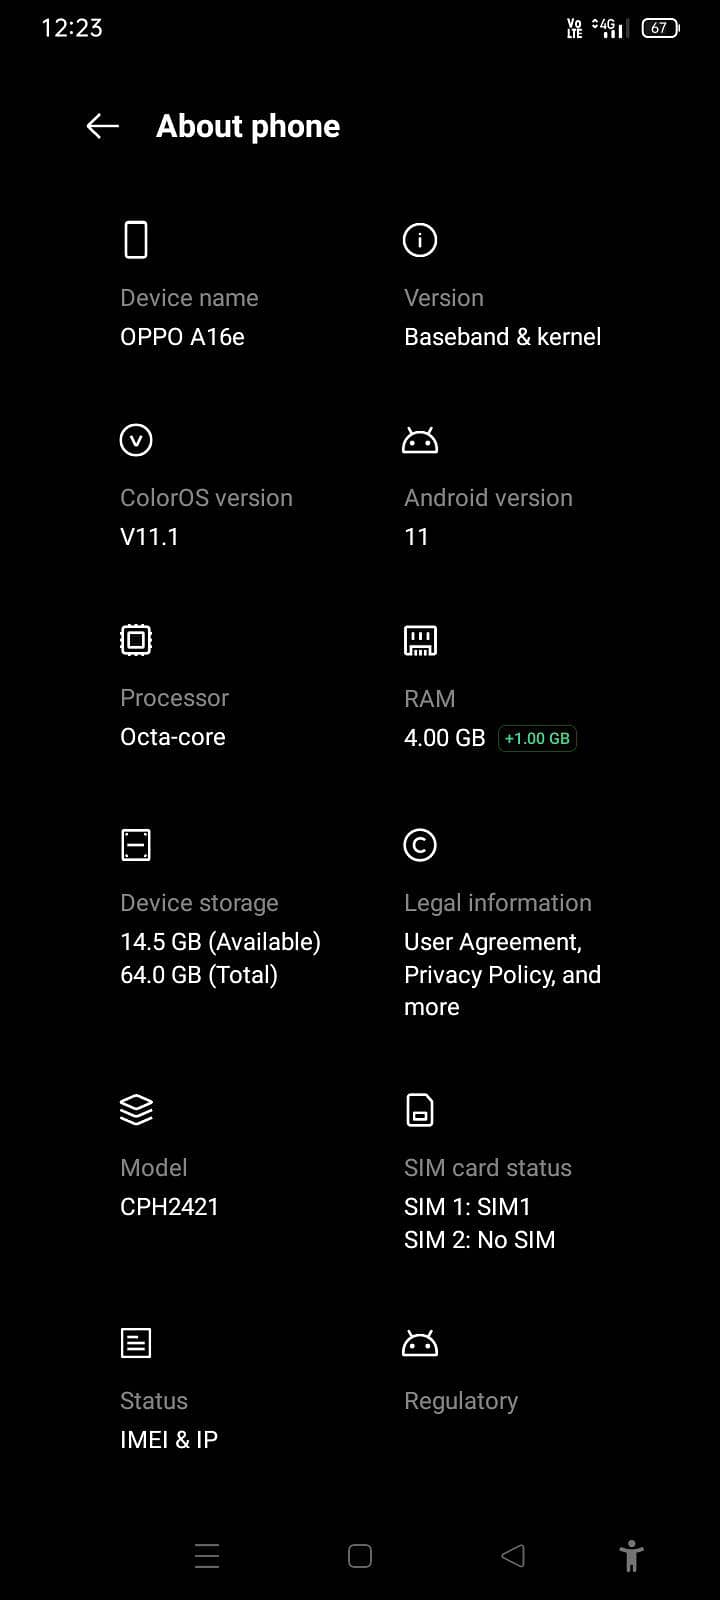720x1600 pixels.
Task: Tap the RAM memory icon
Action: point(420,640)
